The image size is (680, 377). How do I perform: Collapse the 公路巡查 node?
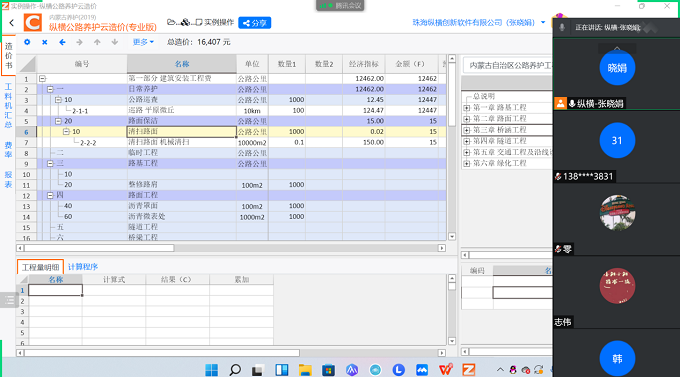tap(59, 100)
